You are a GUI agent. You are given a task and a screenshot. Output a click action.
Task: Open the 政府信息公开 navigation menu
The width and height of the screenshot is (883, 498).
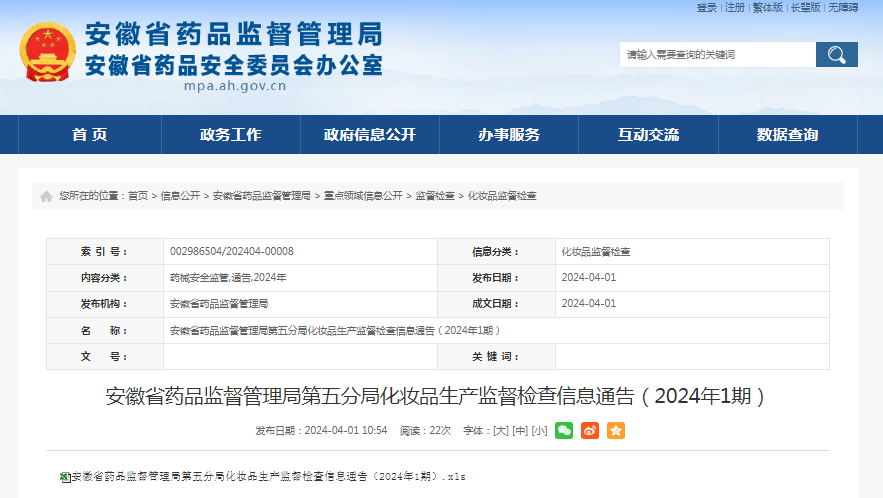coord(369,135)
